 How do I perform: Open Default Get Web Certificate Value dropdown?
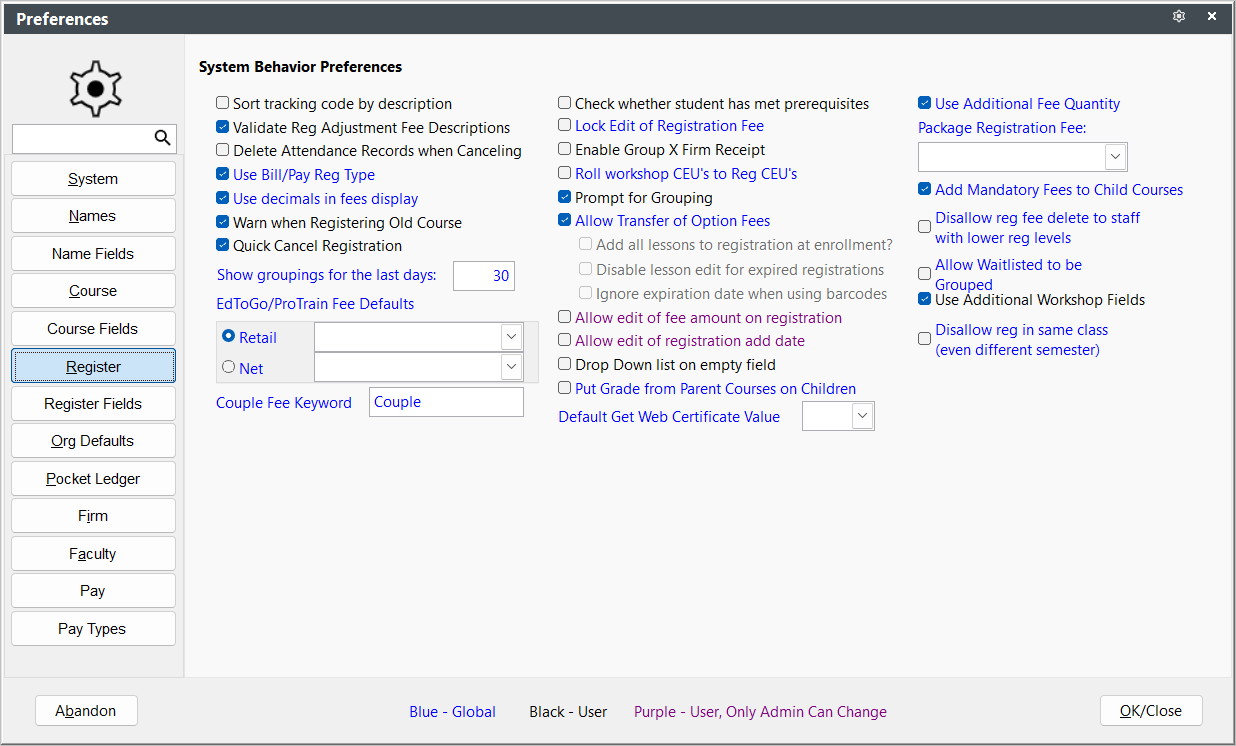tap(863, 417)
